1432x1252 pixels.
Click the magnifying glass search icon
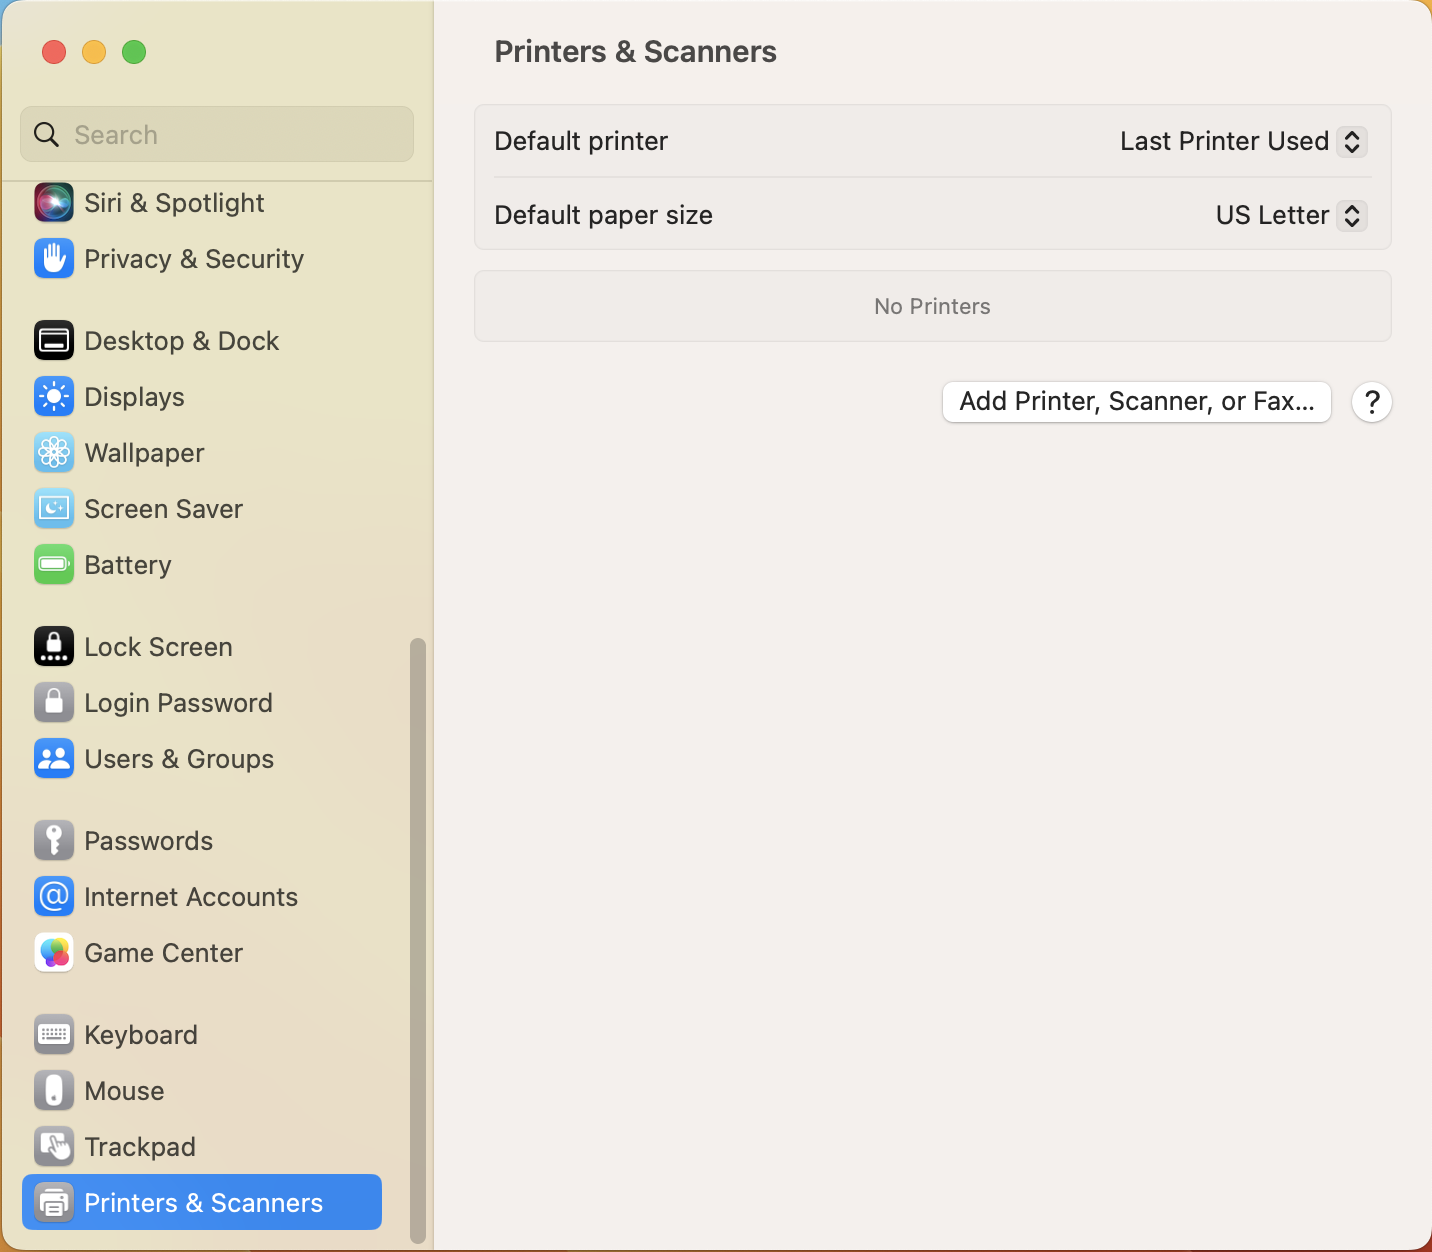tap(47, 134)
